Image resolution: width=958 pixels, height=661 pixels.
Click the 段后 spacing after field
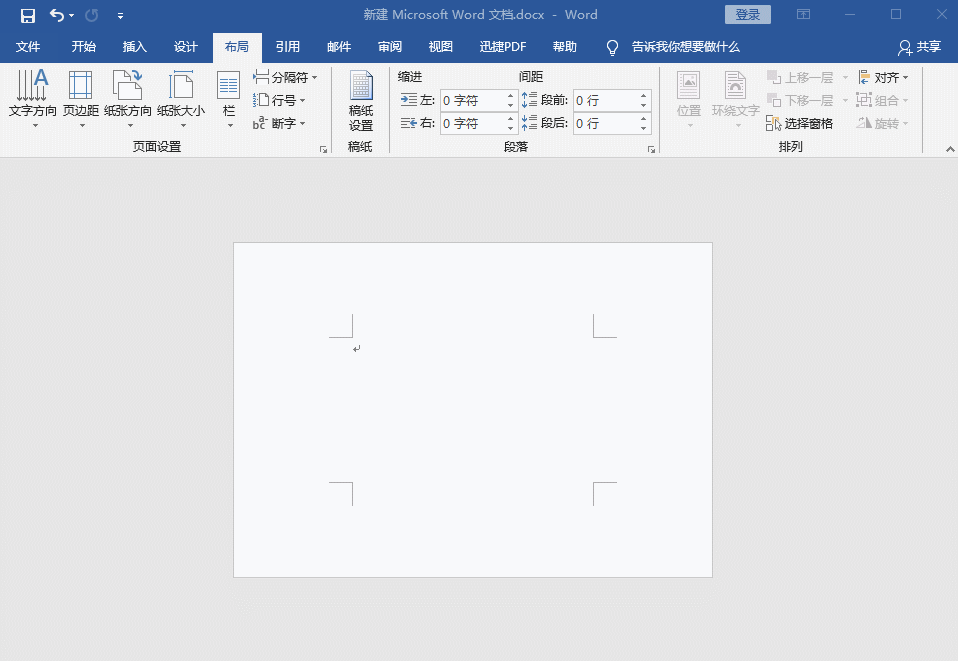[x=605, y=123]
